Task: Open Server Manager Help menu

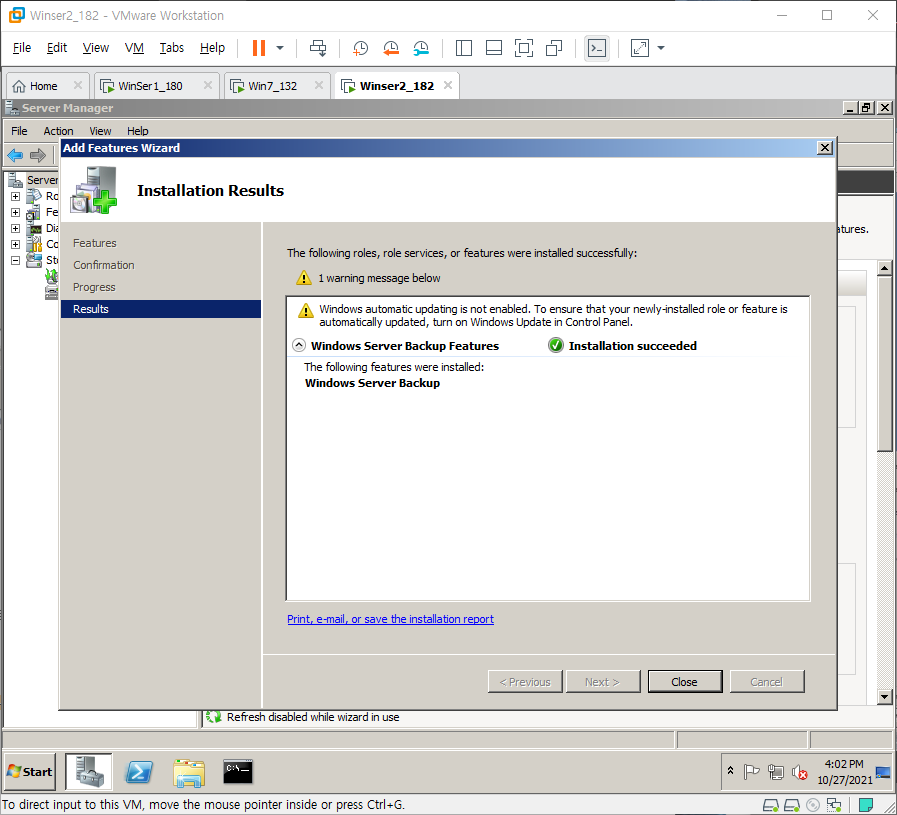Action: 137,131
